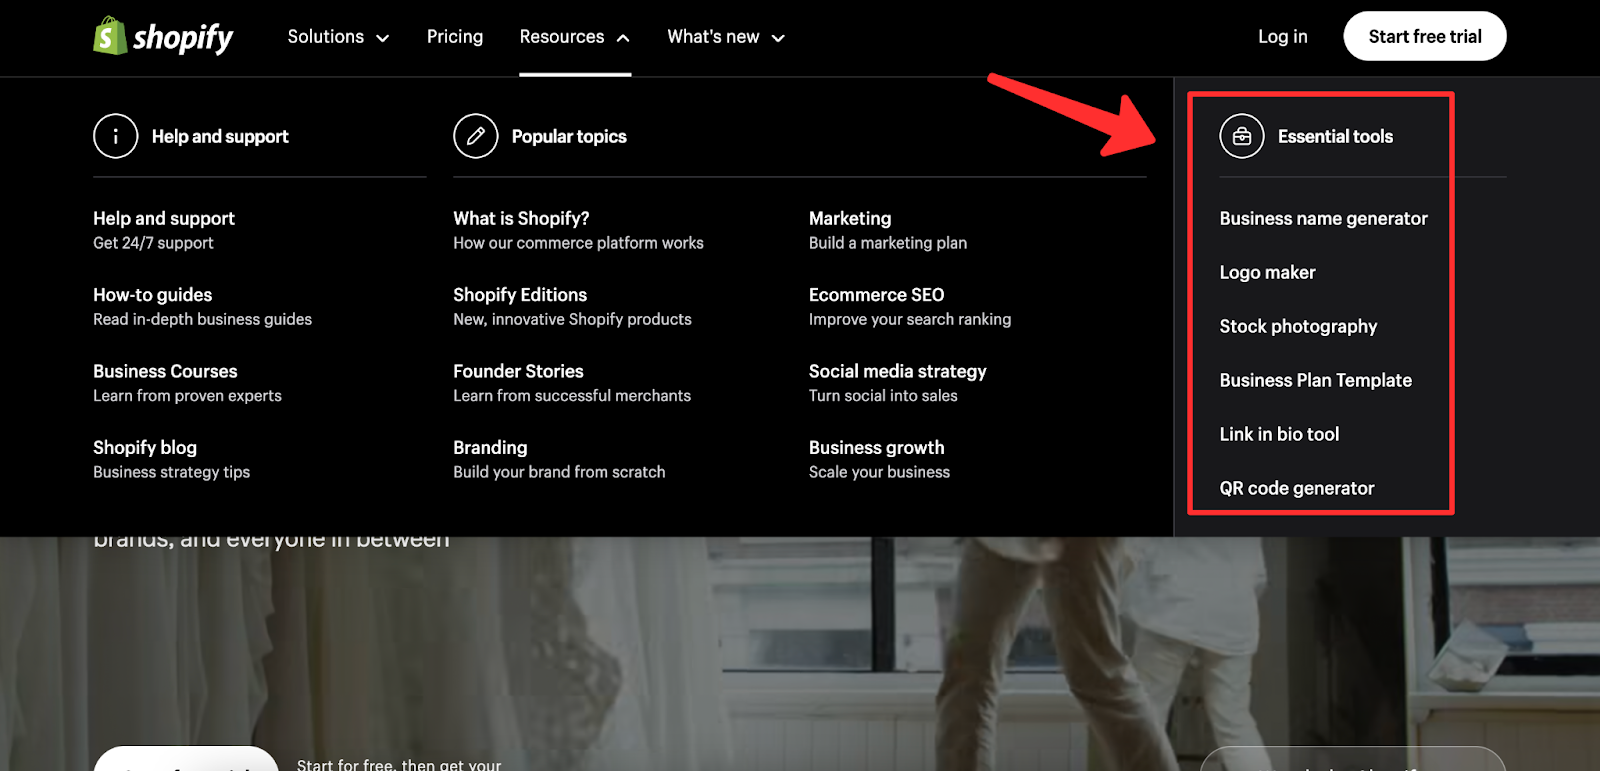This screenshot has width=1600, height=771.
Task: Click the Essential tools briefcase icon
Action: tap(1242, 136)
